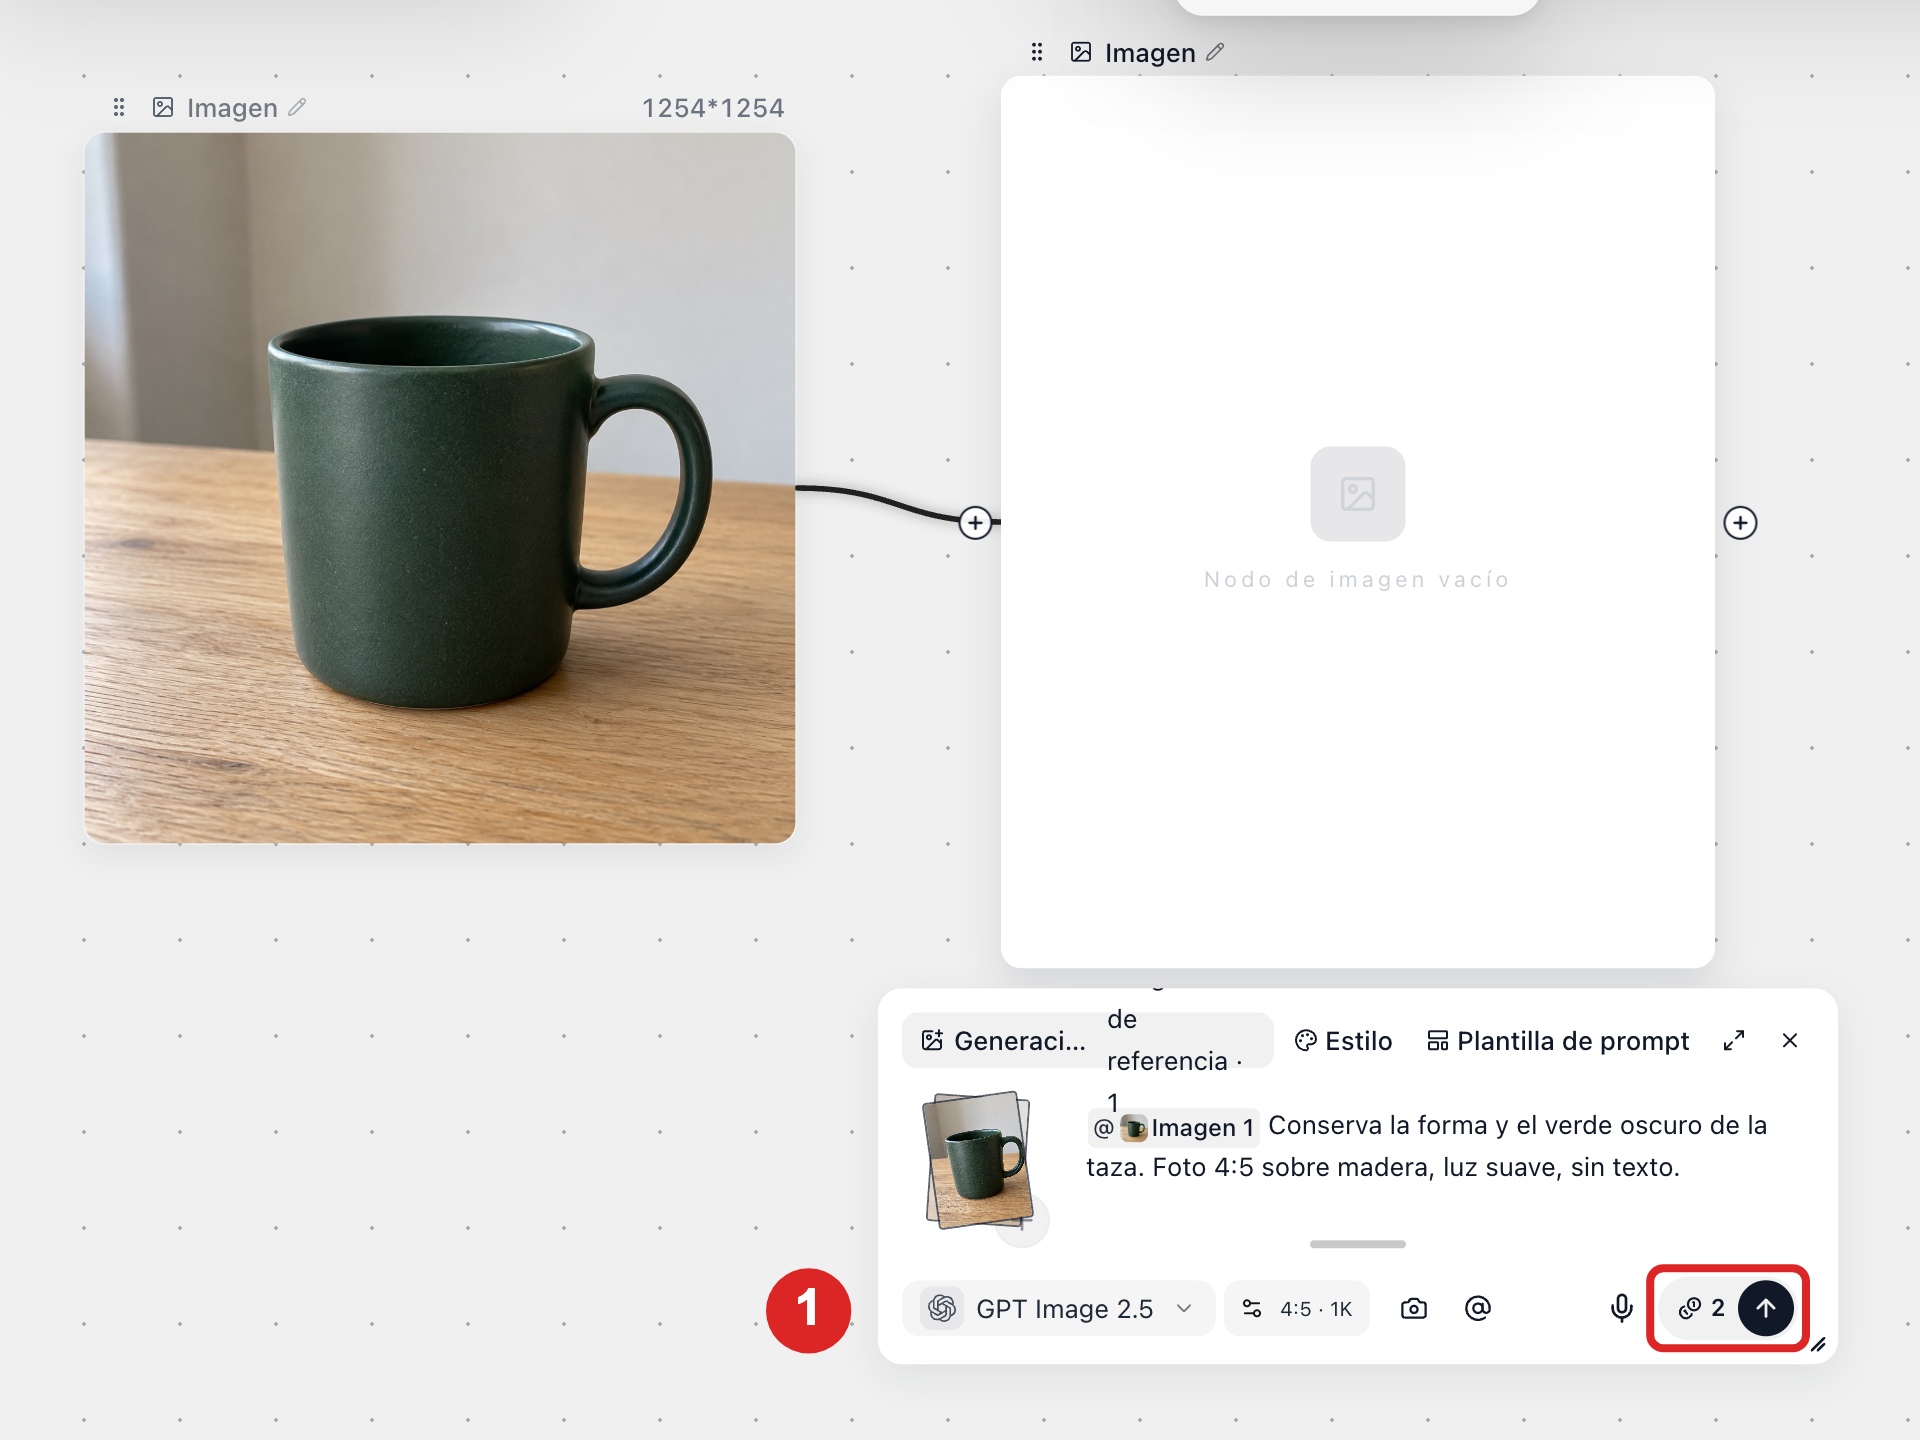Click plus connector on right of empty node
Viewport: 1920px width, 1440px height.
[1740, 523]
